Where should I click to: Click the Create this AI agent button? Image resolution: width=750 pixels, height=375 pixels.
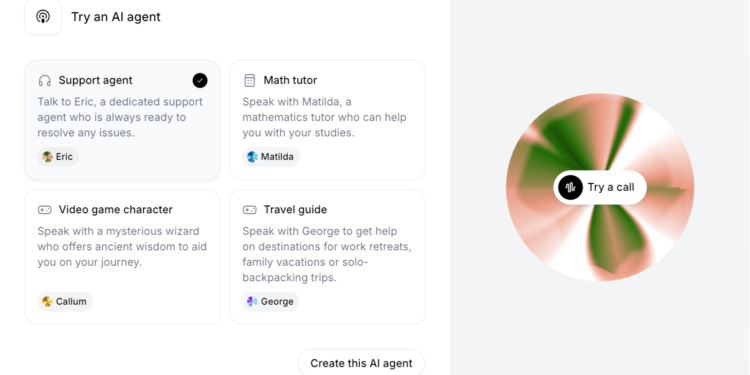click(x=361, y=363)
